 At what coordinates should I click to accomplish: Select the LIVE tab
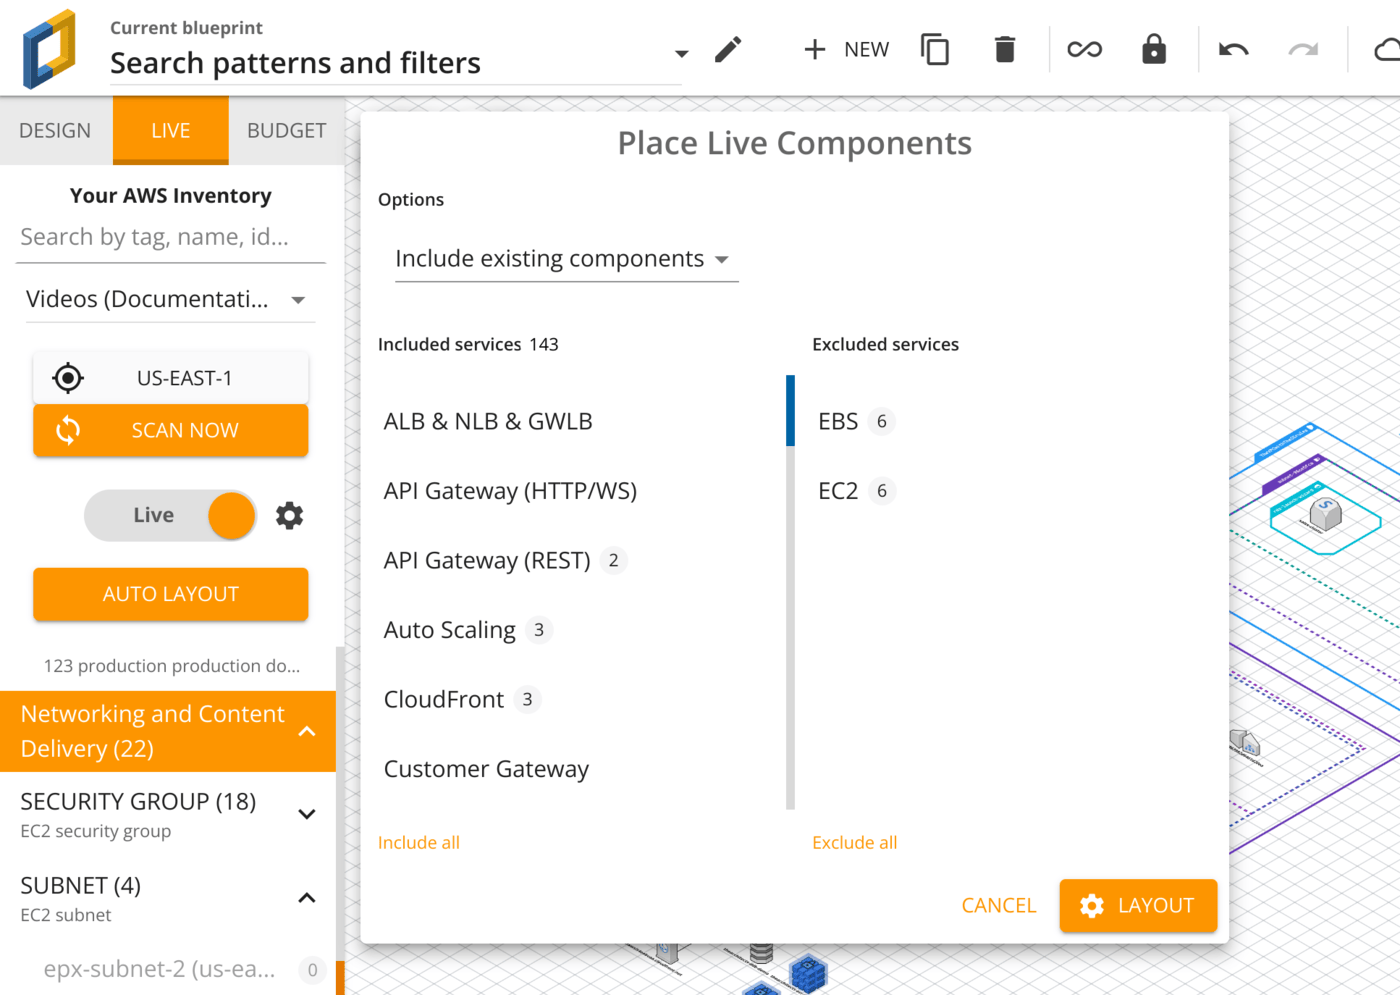coord(171,131)
